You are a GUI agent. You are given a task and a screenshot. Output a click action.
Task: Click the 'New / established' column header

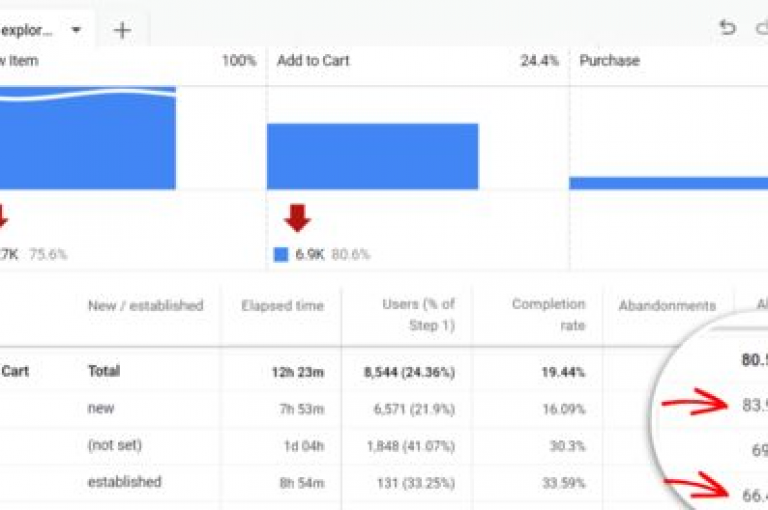pyautogui.click(x=145, y=306)
